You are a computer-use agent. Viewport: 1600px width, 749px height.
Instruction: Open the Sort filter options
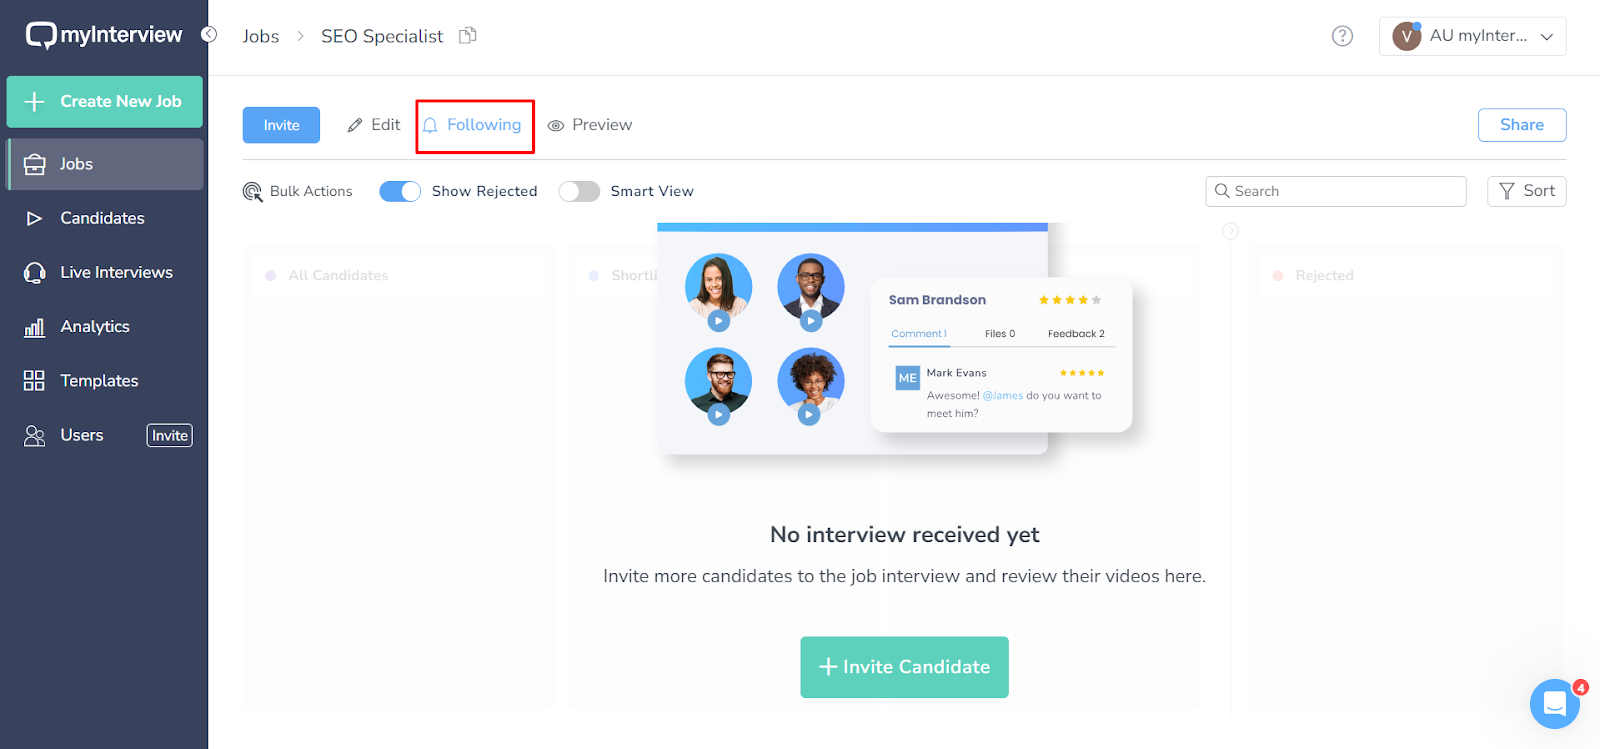1526,191
